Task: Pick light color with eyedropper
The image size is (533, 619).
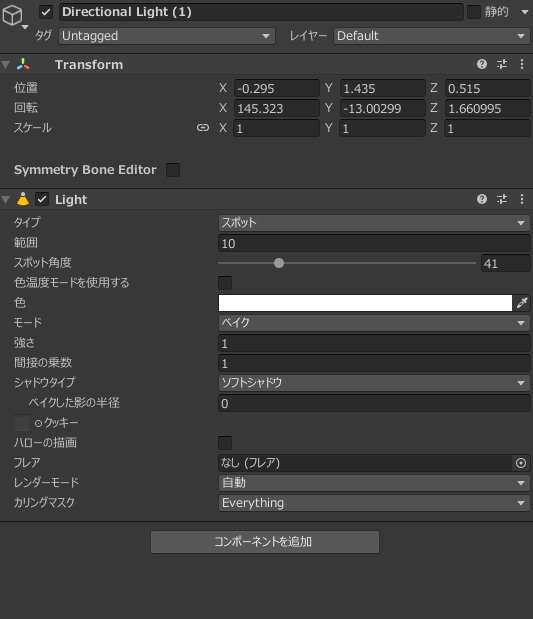Action: [x=522, y=303]
